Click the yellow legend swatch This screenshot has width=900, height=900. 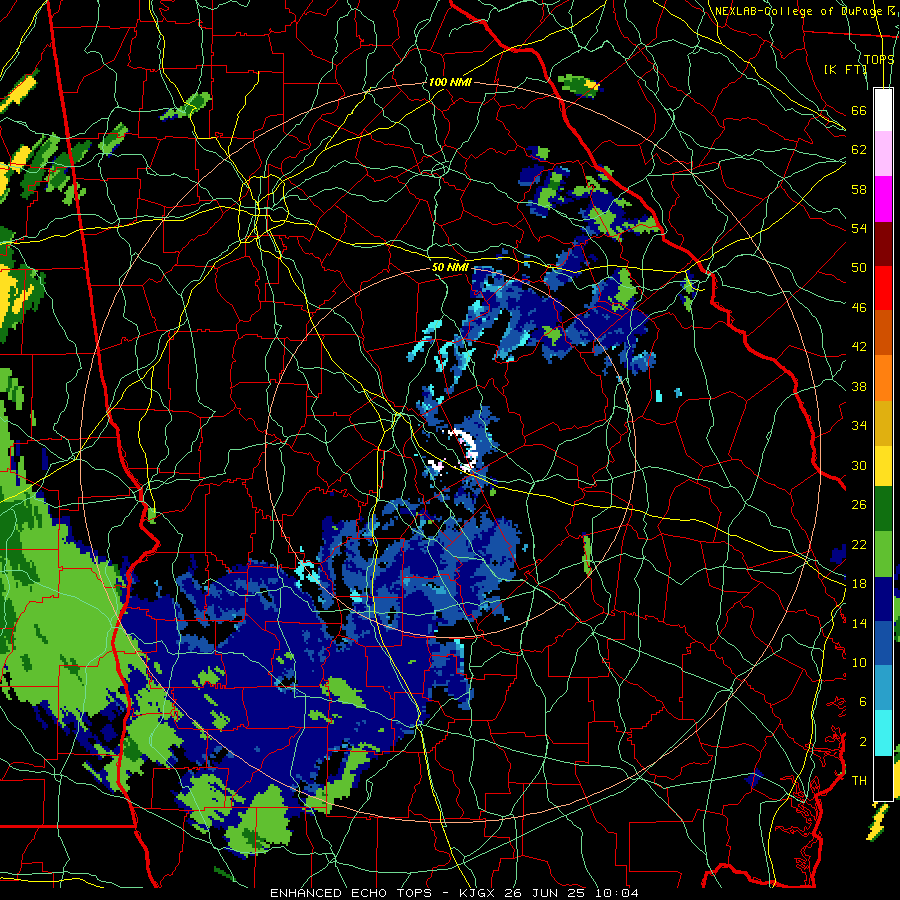point(883,466)
